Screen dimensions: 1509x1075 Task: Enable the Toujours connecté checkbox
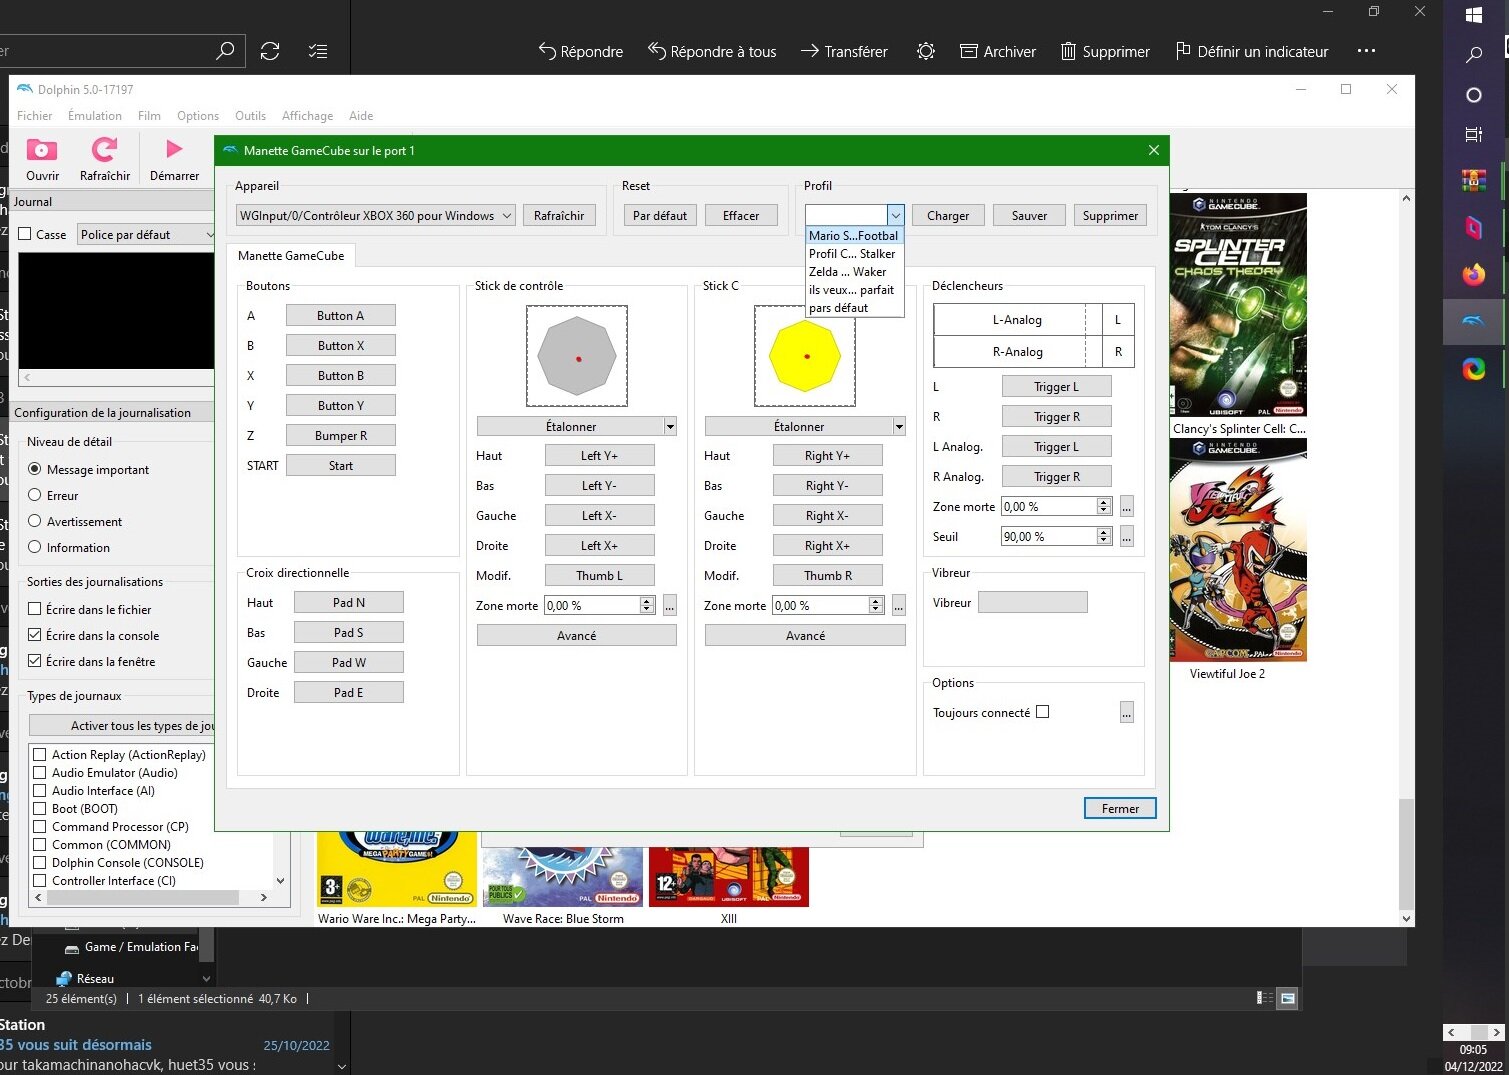(1043, 712)
